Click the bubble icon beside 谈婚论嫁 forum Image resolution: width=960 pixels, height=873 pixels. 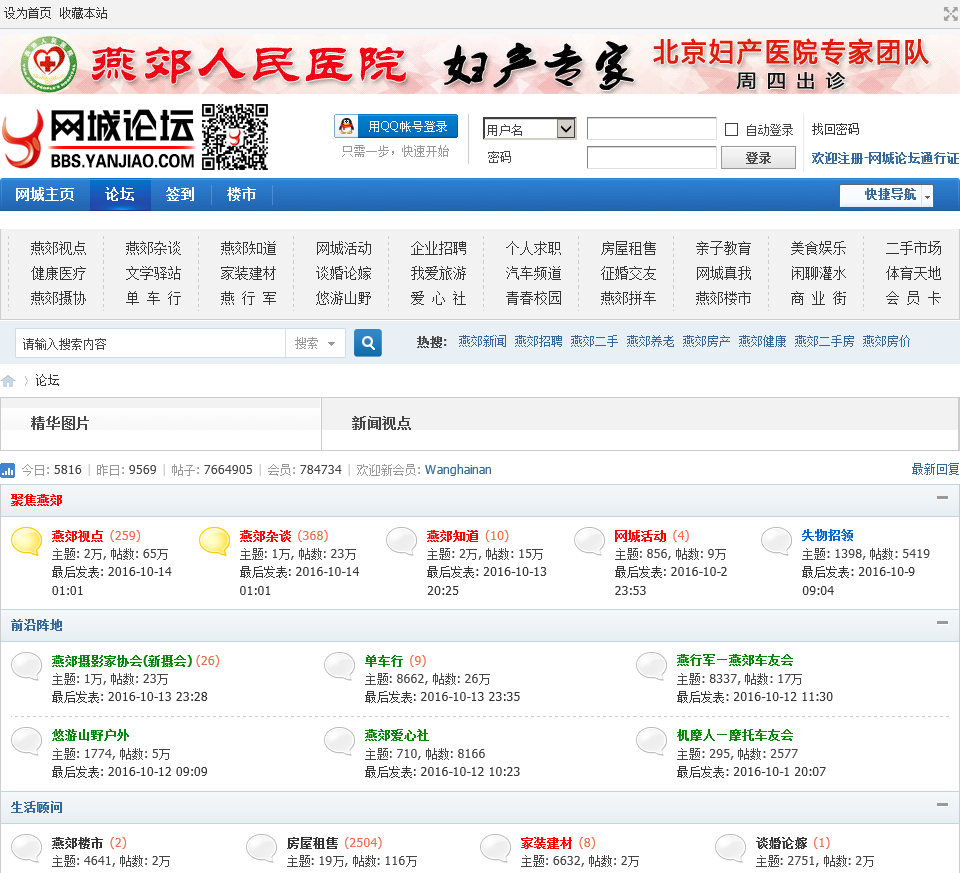(730, 848)
